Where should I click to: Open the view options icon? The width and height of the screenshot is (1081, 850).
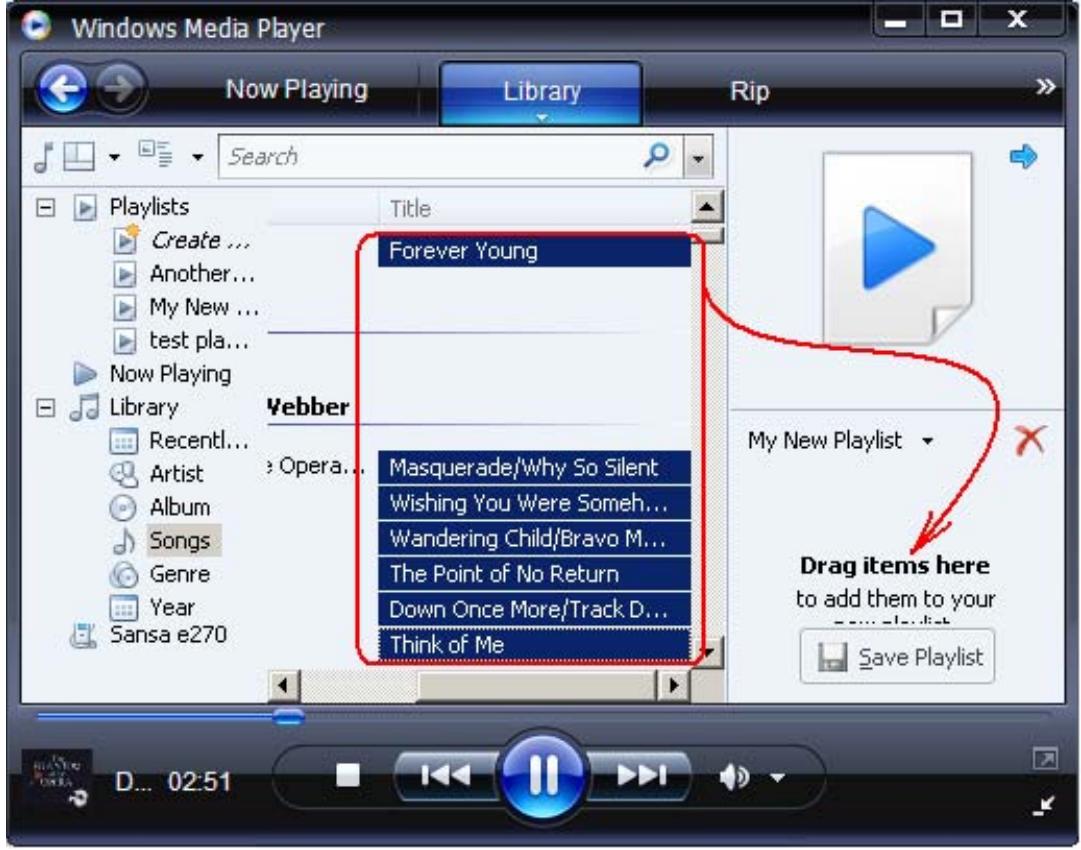(155, 154)
